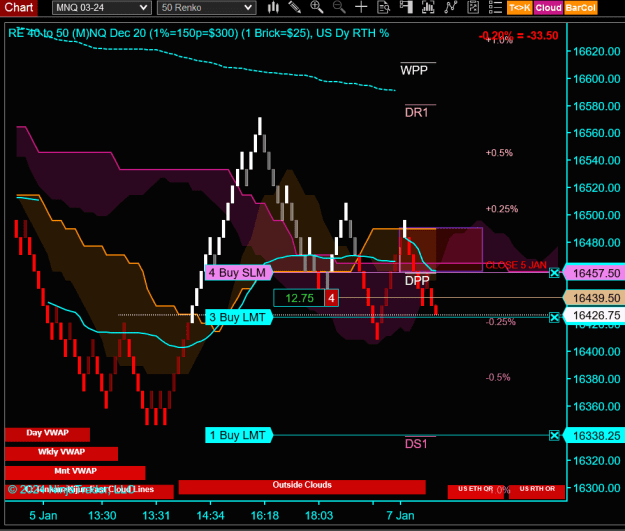The width and height of the screenshot is (625, 531).
Task: Click the 16439.50 price axis tag
Action: pos(594,298)
